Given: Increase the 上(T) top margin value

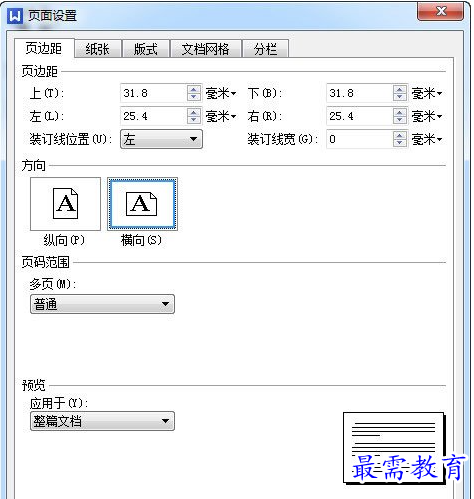Looking at the screenshot, I should 194,89.
